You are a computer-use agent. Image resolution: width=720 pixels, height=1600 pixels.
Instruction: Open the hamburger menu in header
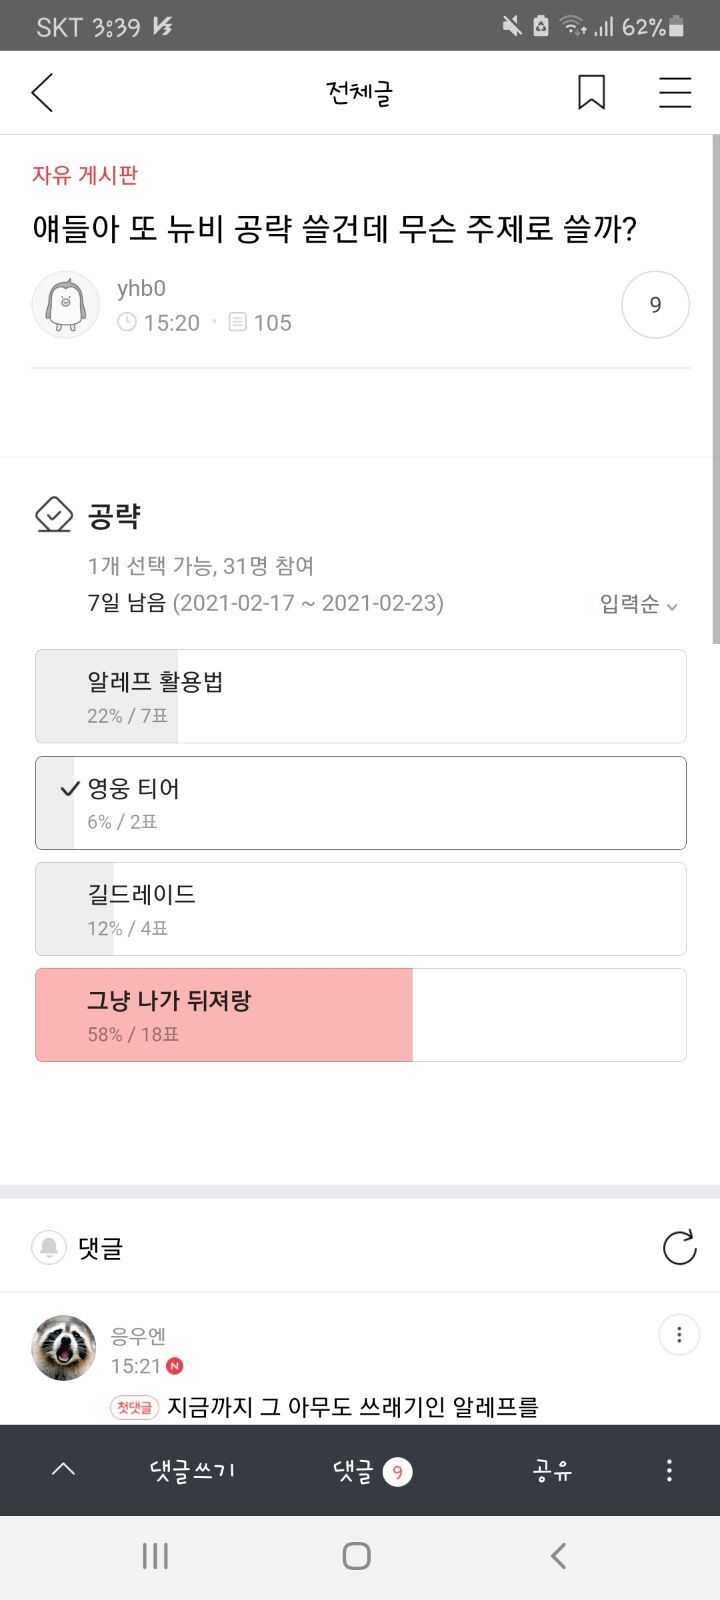(675, 93)
